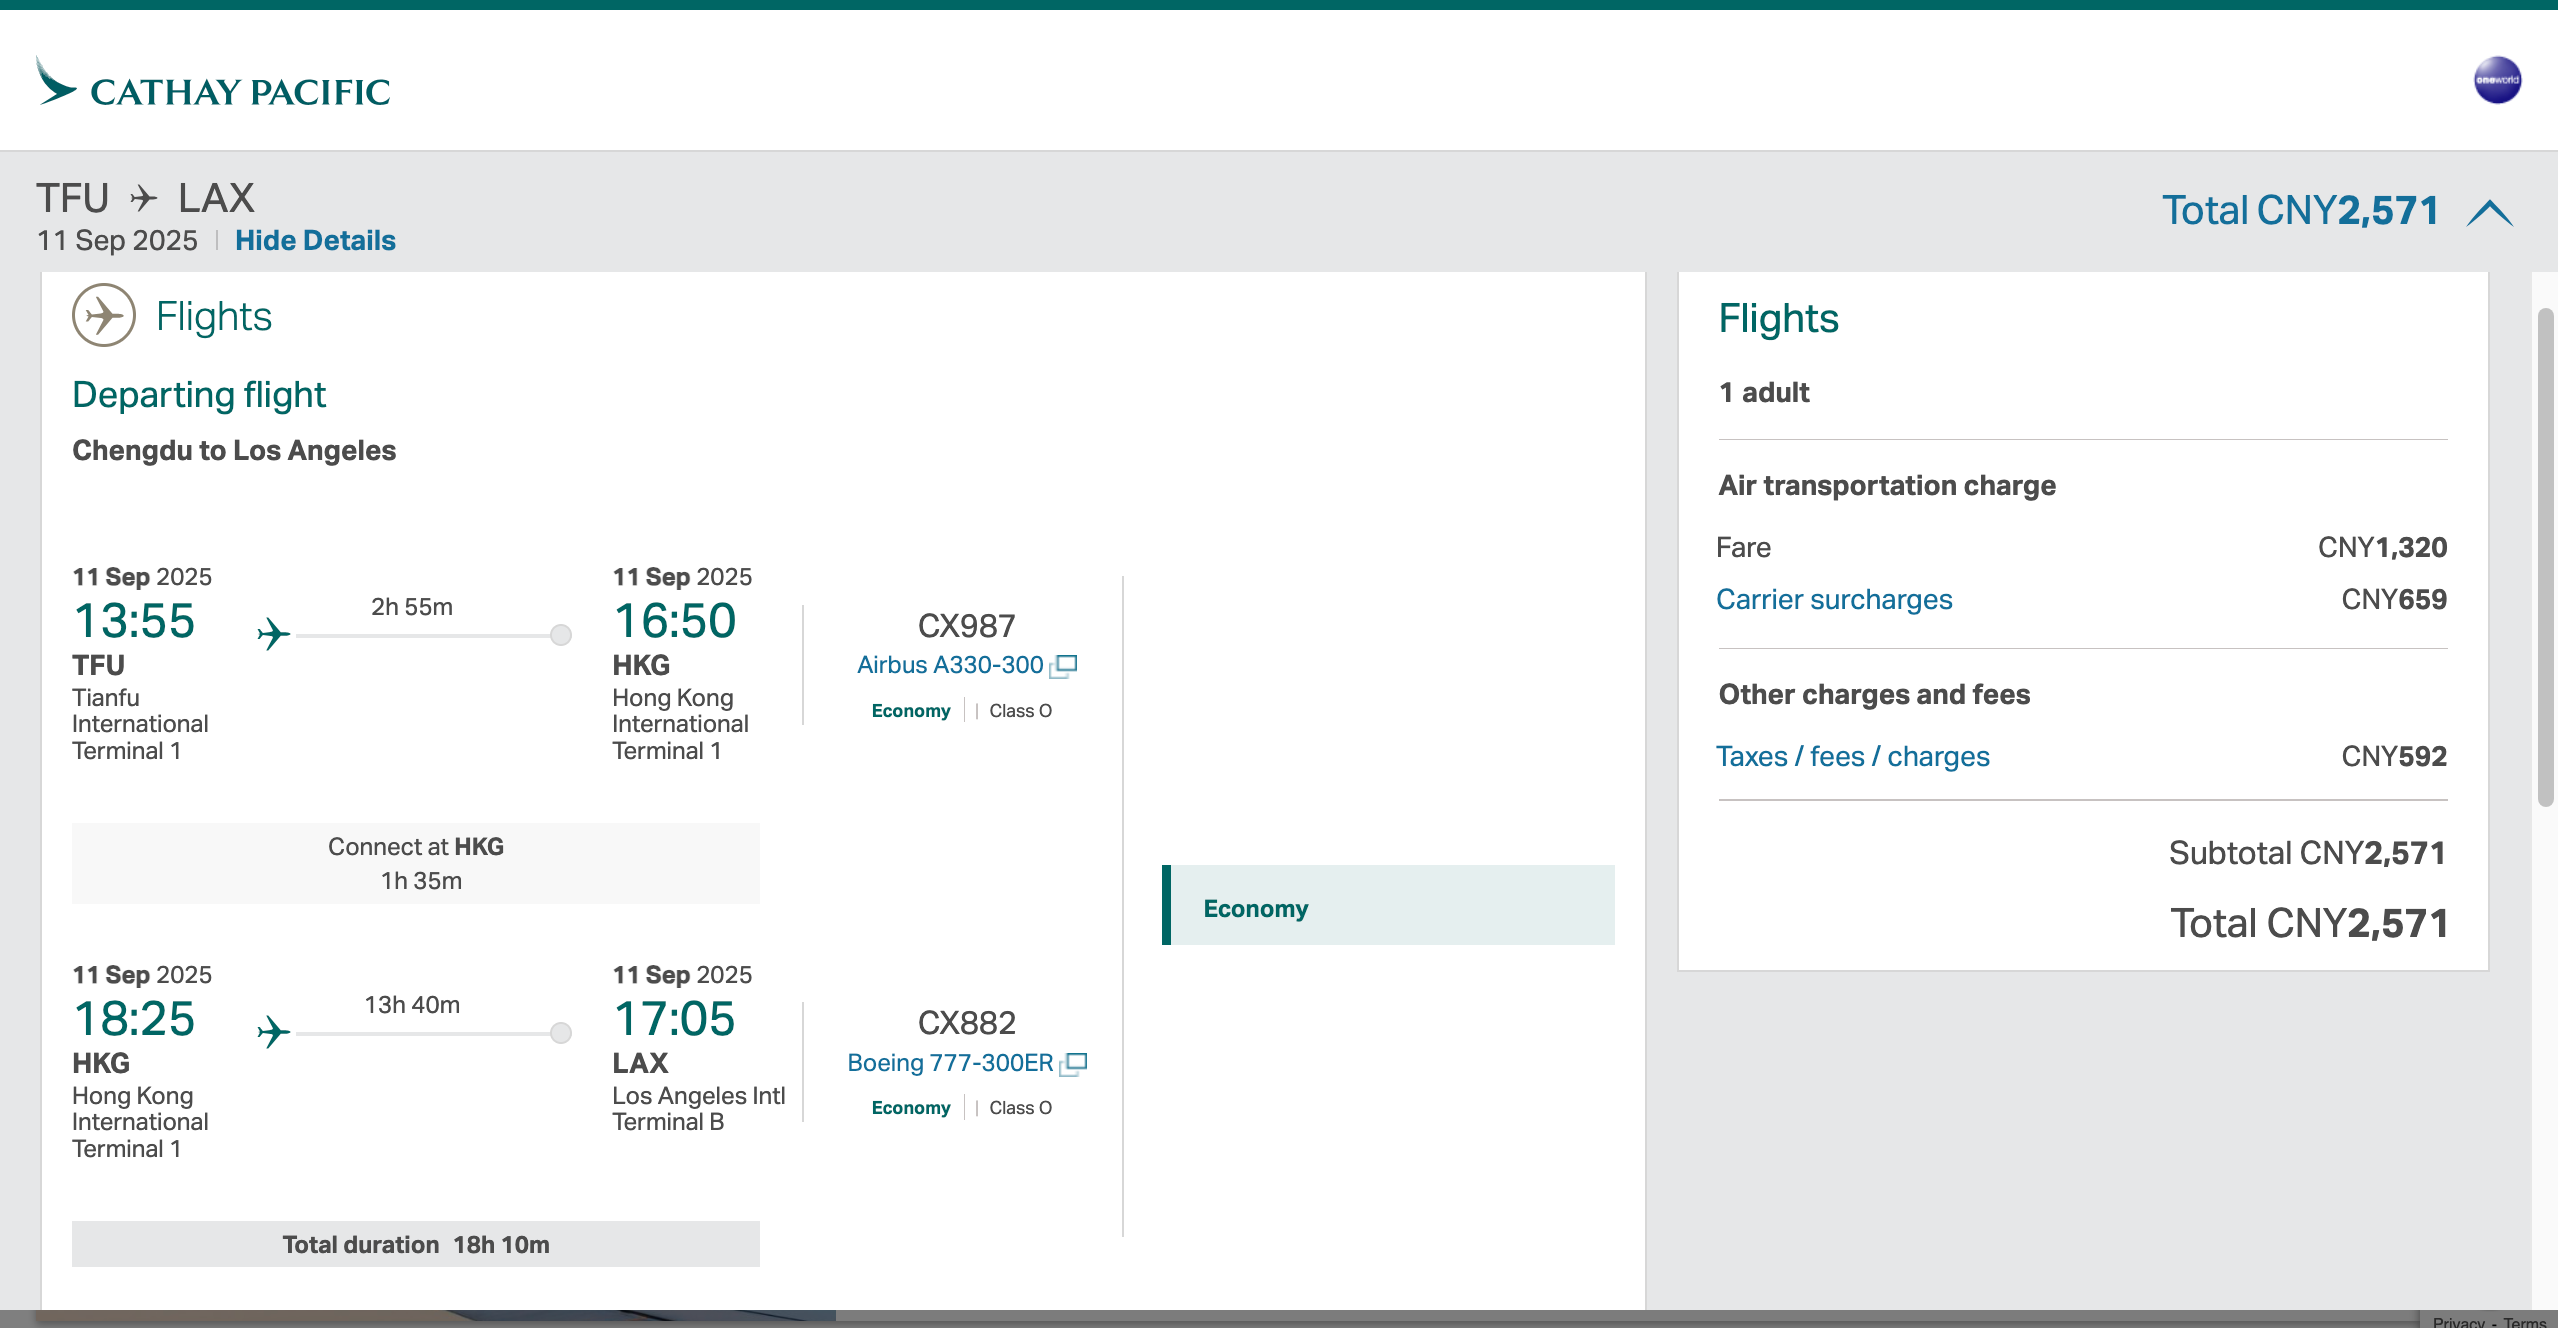Click the airplane arrow between TFU and LAX
This screenshot has width=2558, height=1328.
(144, 198)
